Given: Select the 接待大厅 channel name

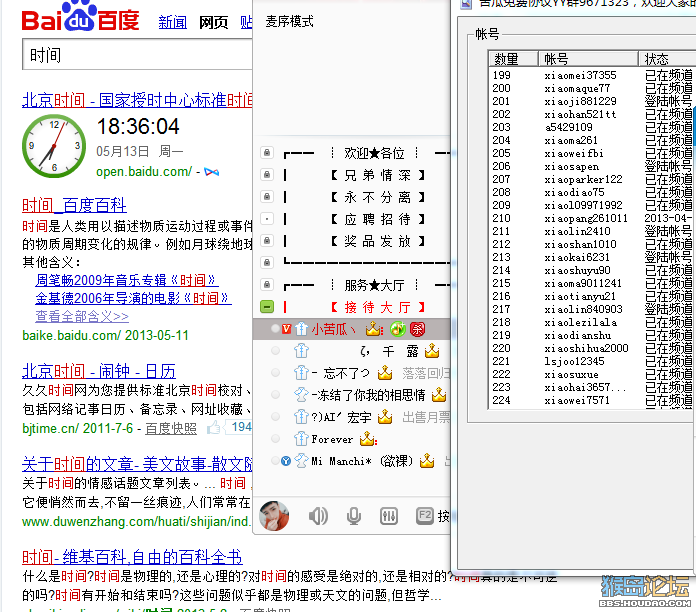Looking at the screenshot, I should coord(378,307).
